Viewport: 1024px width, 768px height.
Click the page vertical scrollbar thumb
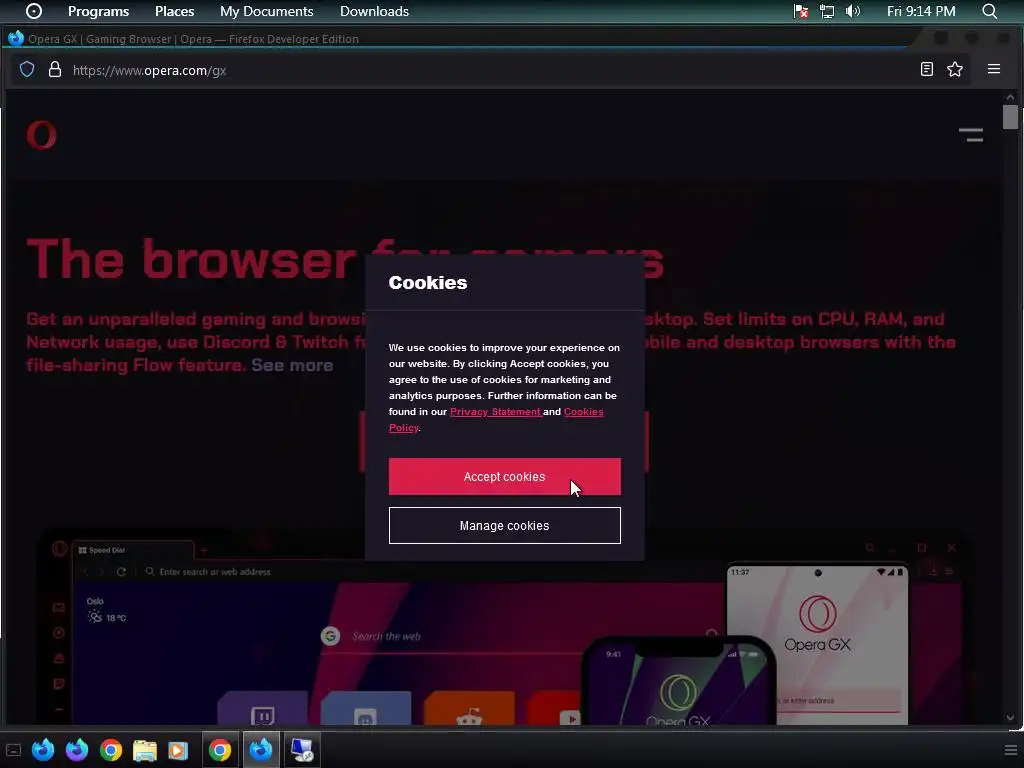1010,118
